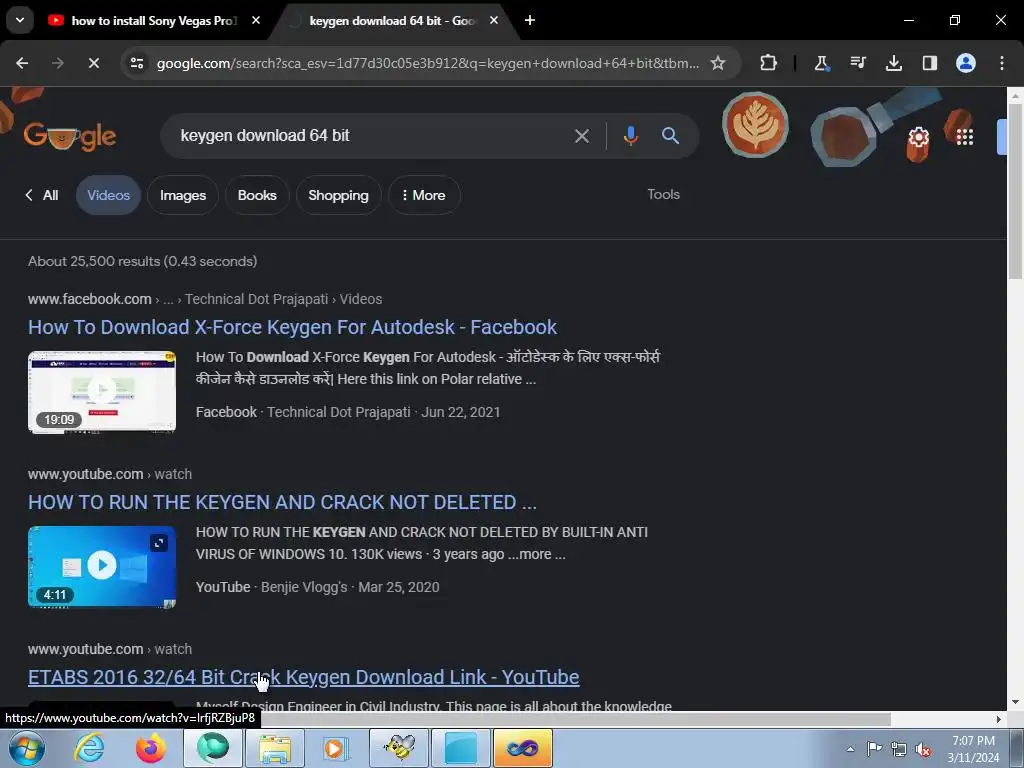Go back to the previous page
The image size is (1024, 768).
22,63
